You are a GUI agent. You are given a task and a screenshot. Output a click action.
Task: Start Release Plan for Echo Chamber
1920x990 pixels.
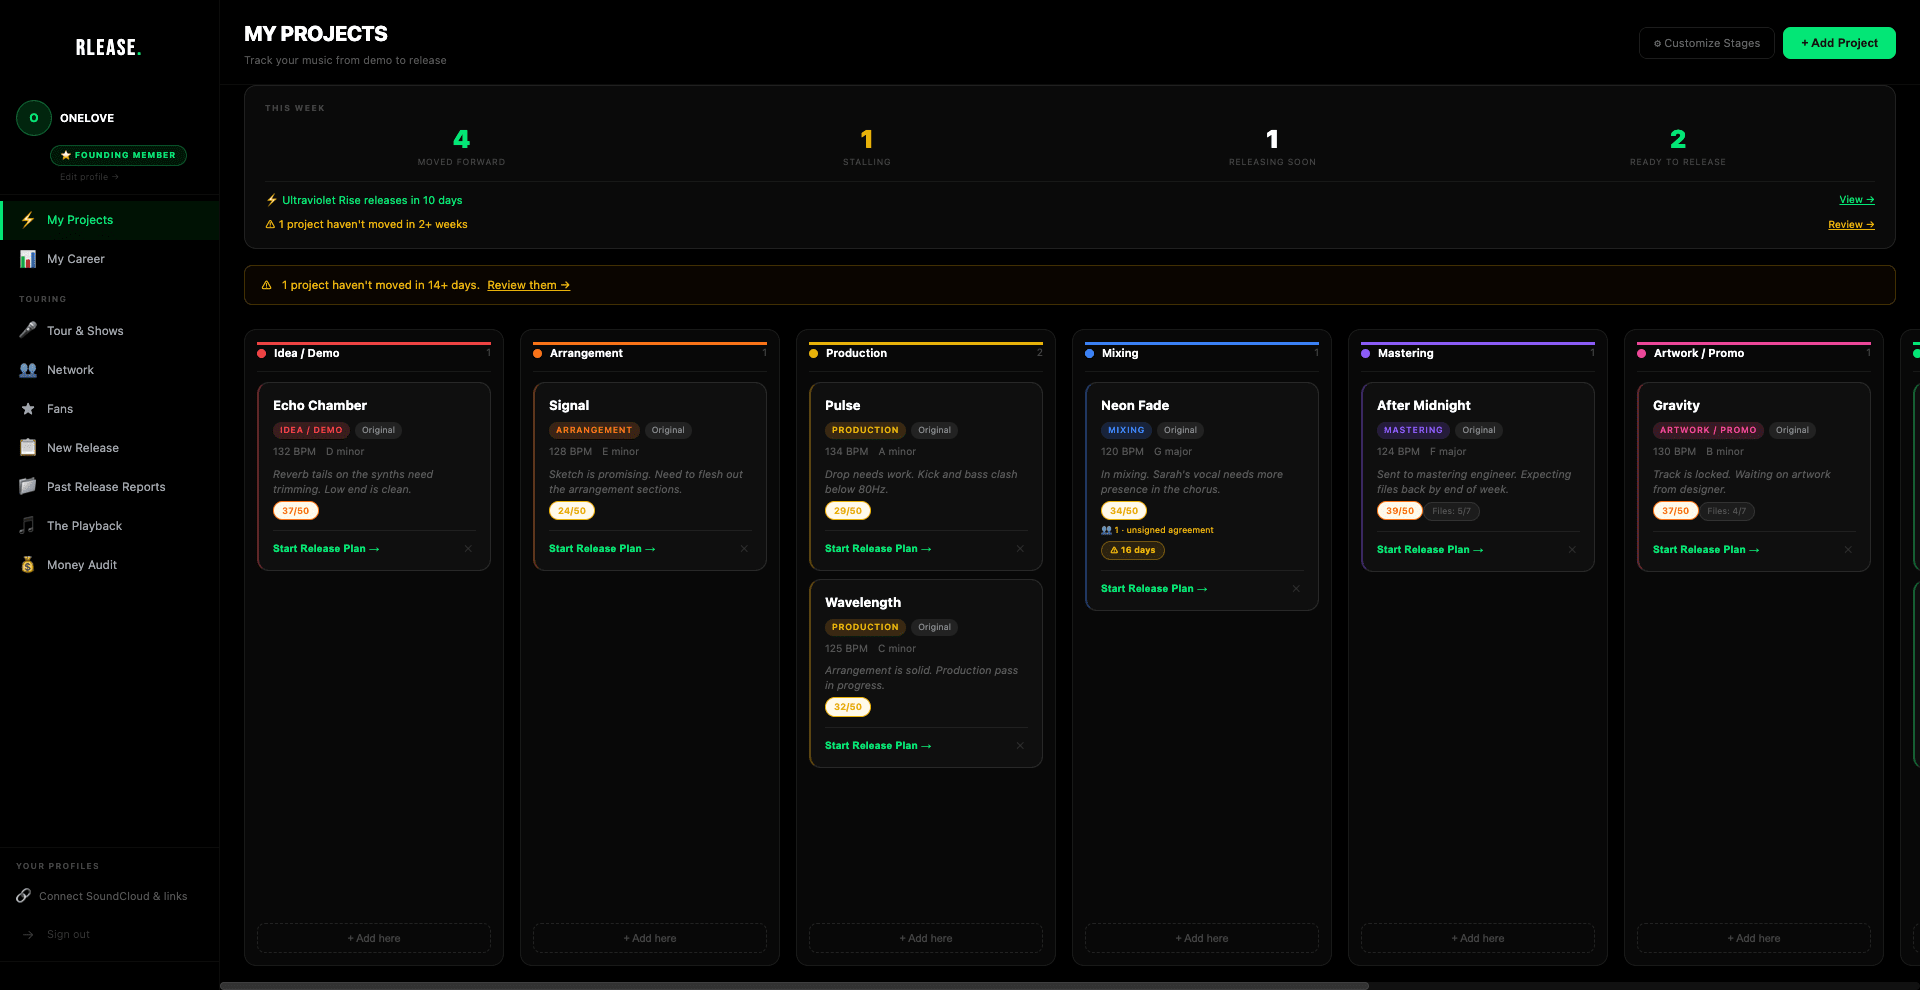coord(326,549)
